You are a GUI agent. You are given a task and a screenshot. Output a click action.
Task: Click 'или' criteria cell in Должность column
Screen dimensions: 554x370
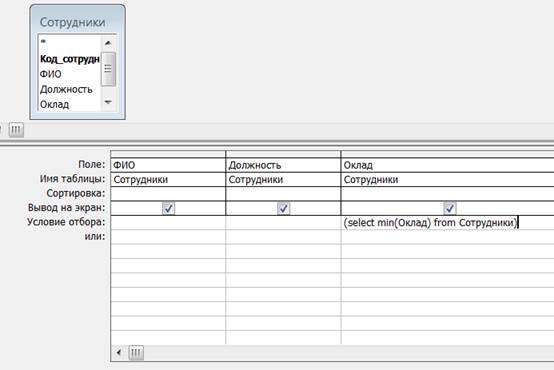point(283,237)
